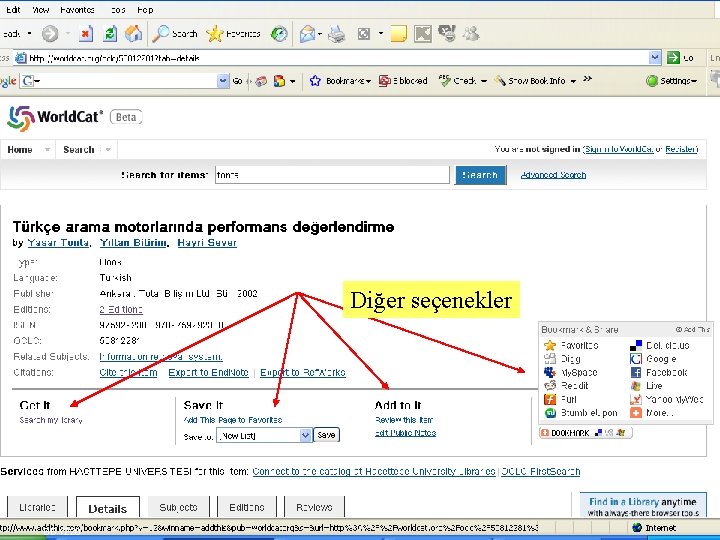Switch to the Reviews tab
Image resolution: width=720 pixels, height=540 pixels.
click(x=314, y=507)
